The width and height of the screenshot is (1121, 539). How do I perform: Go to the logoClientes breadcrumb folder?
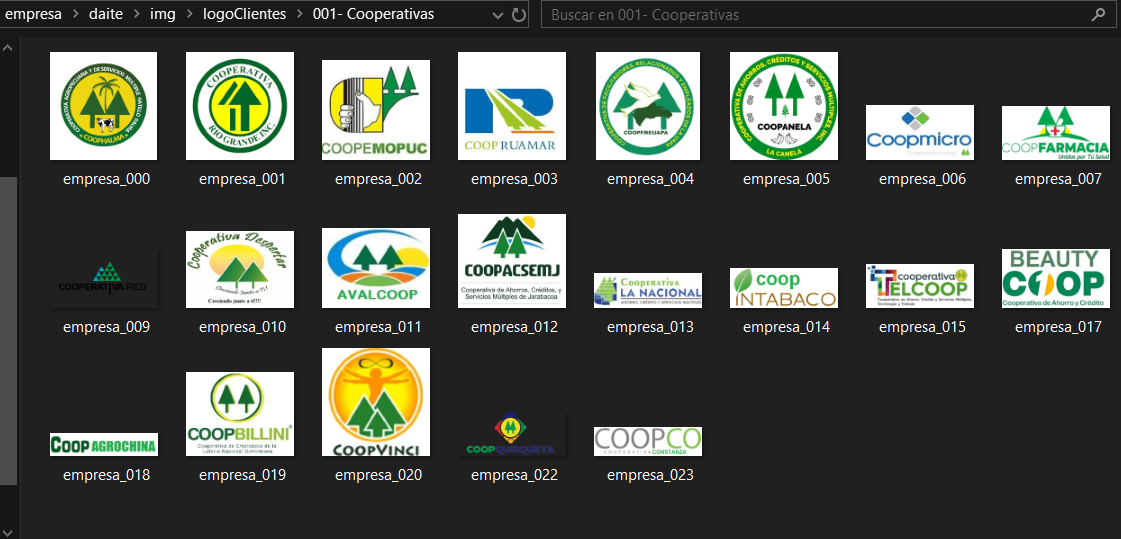tap(243, 14)
